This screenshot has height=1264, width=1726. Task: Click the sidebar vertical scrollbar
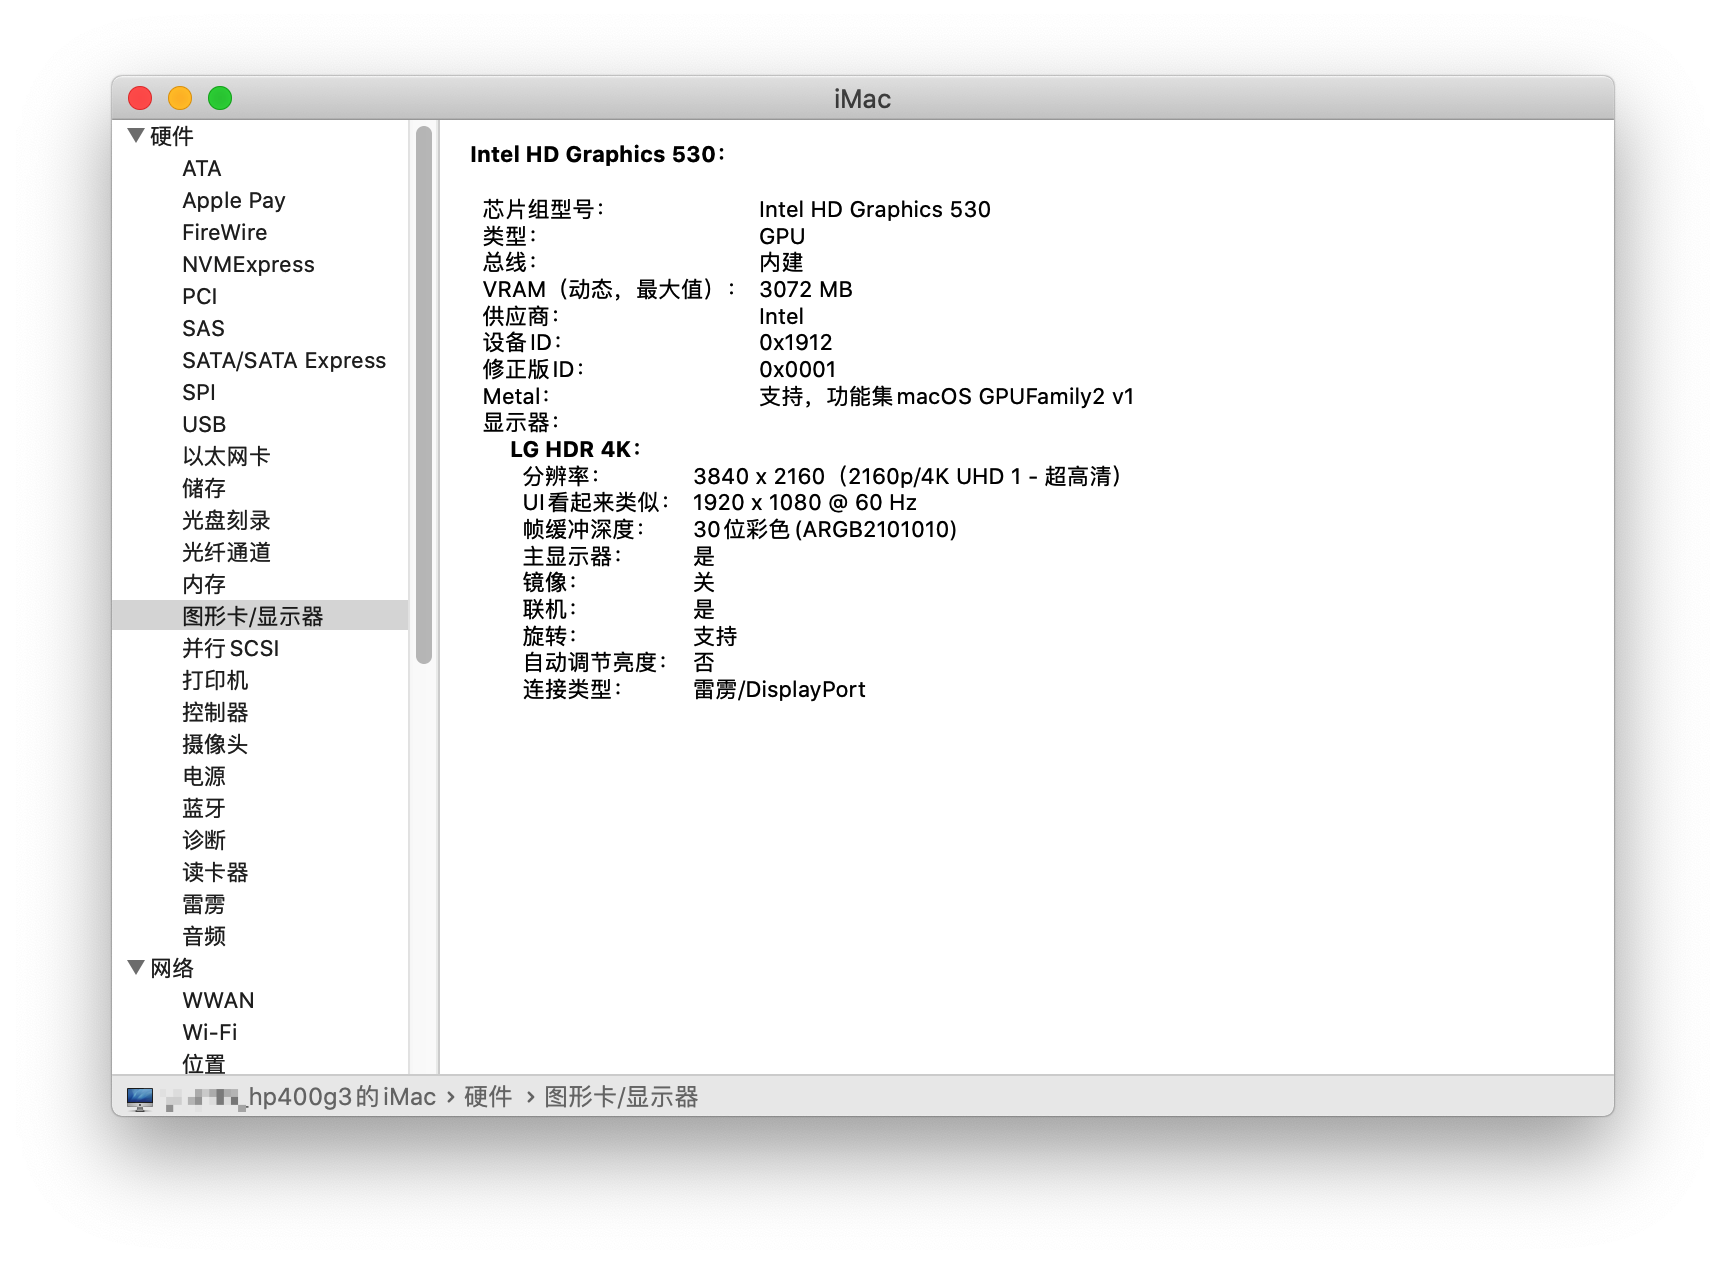[424, 395]
